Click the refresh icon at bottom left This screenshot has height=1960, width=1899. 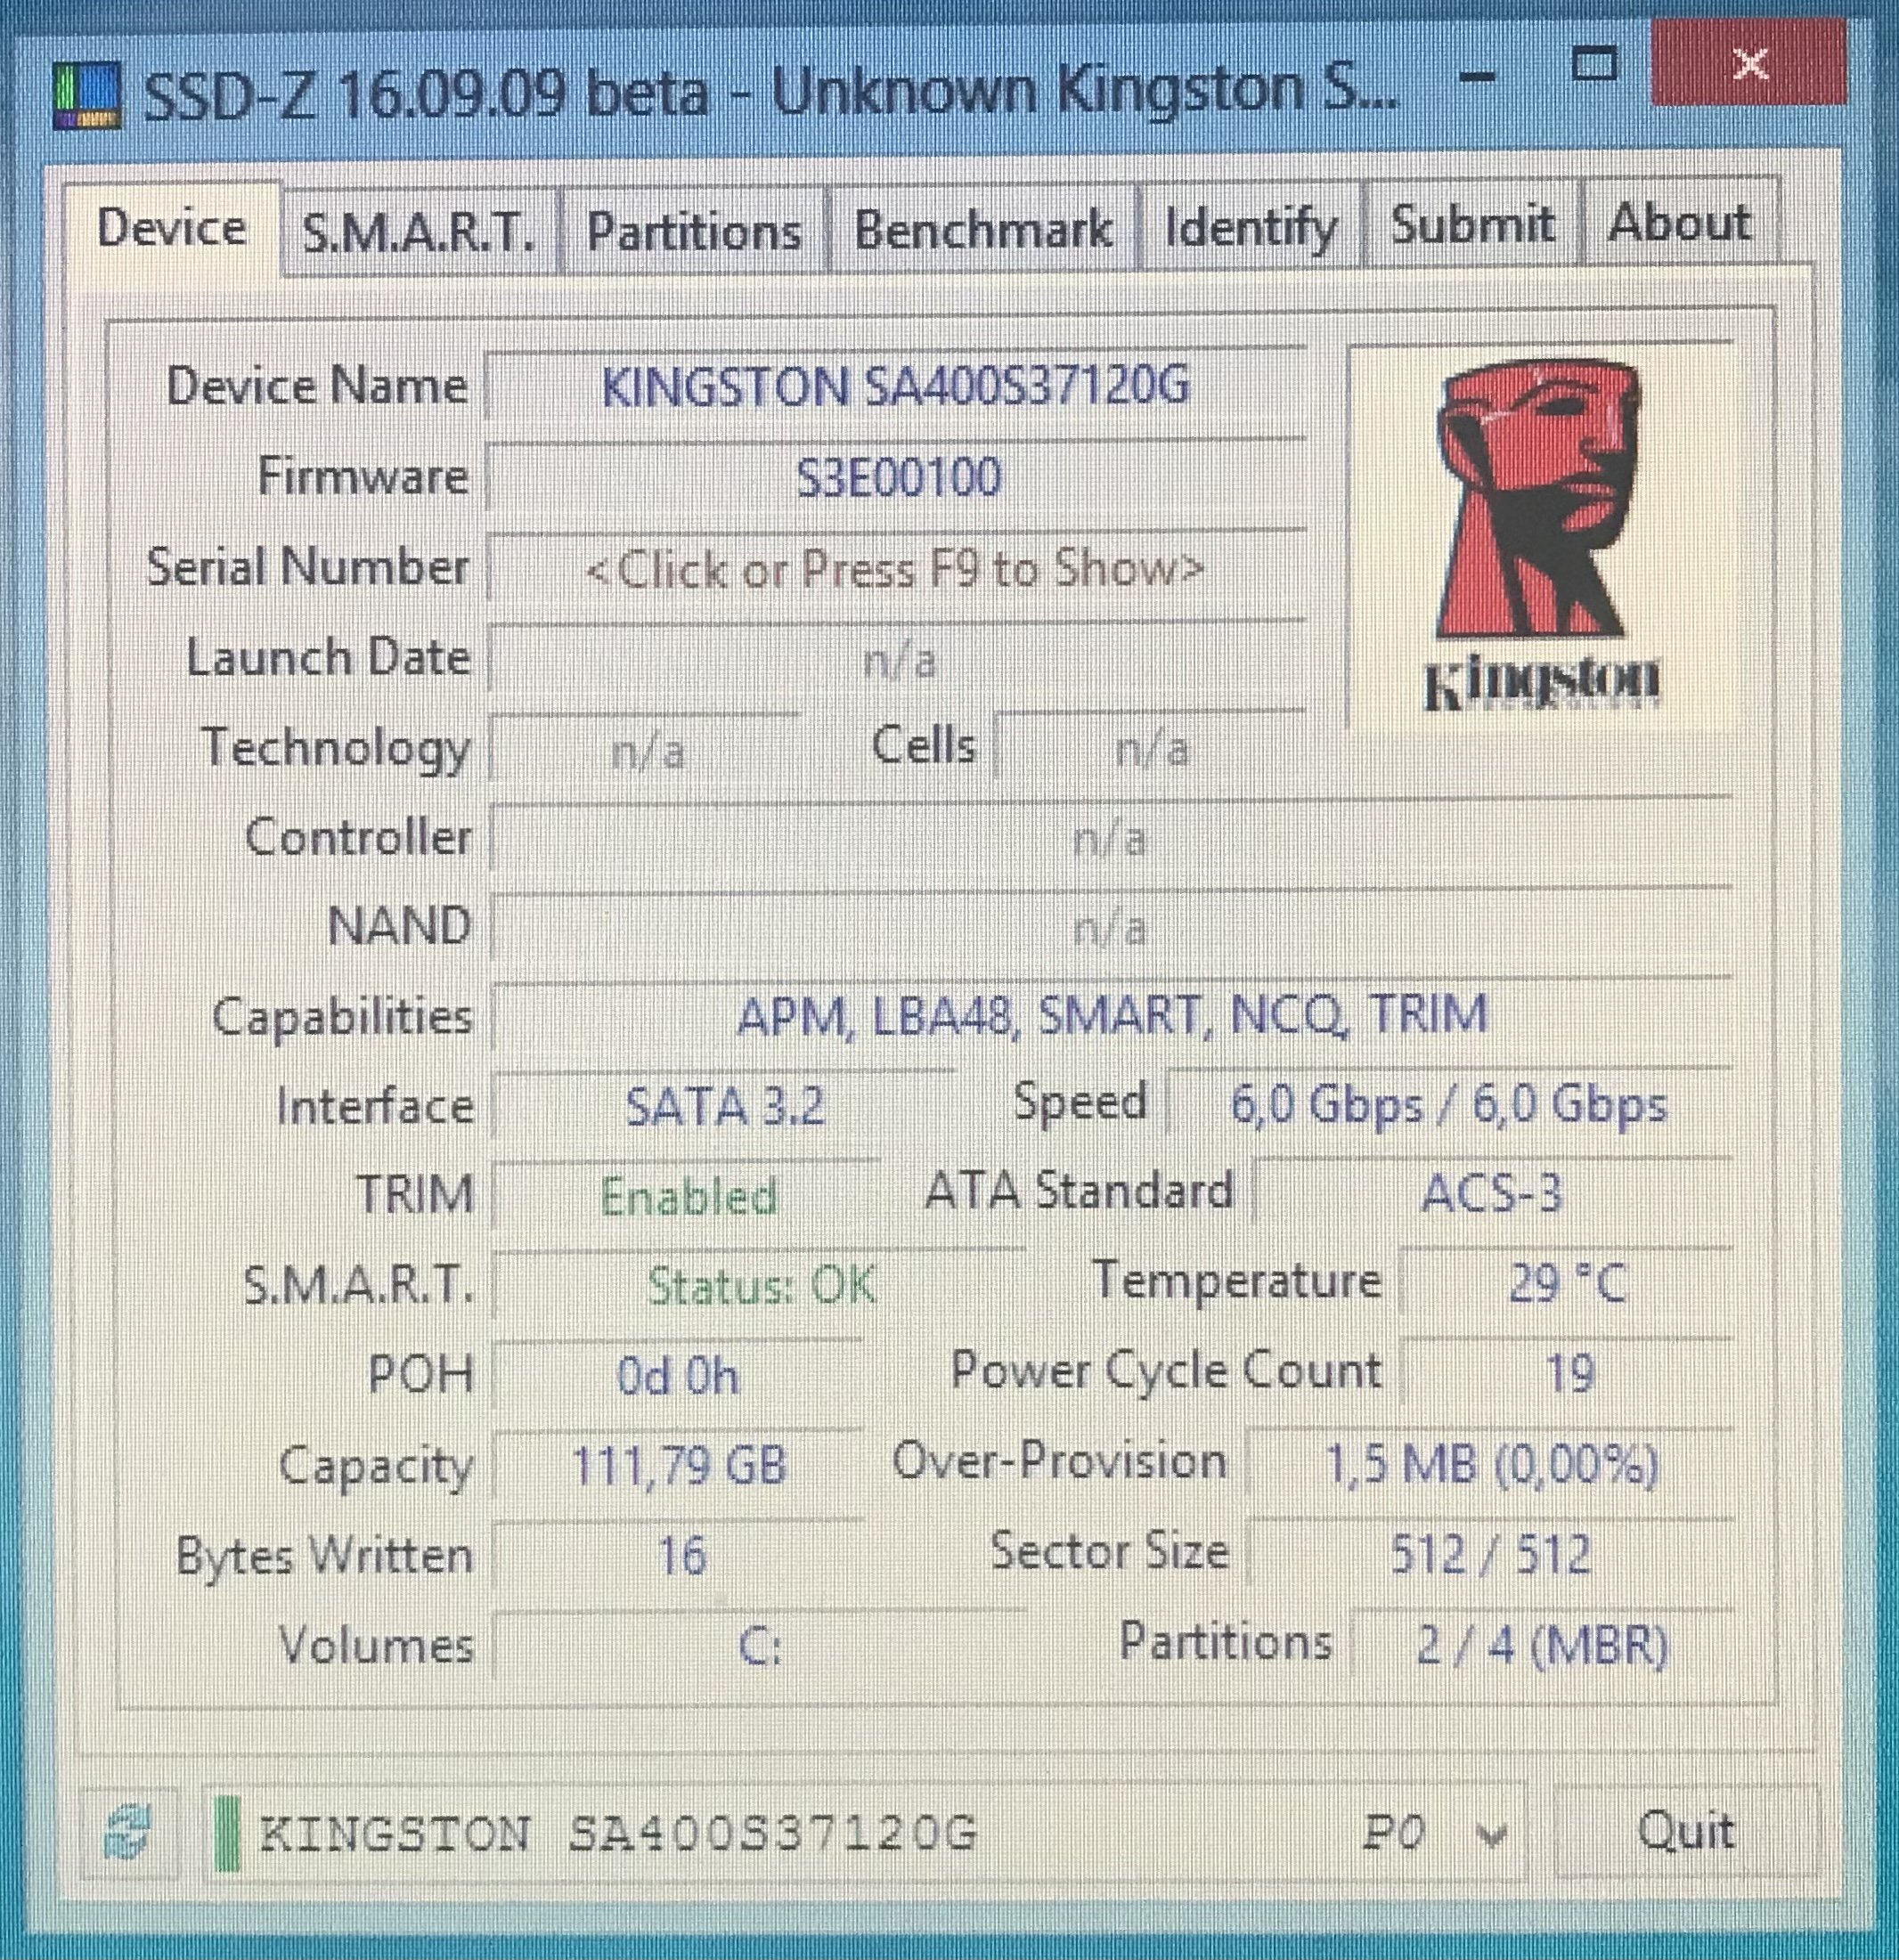pos(127,1833)
